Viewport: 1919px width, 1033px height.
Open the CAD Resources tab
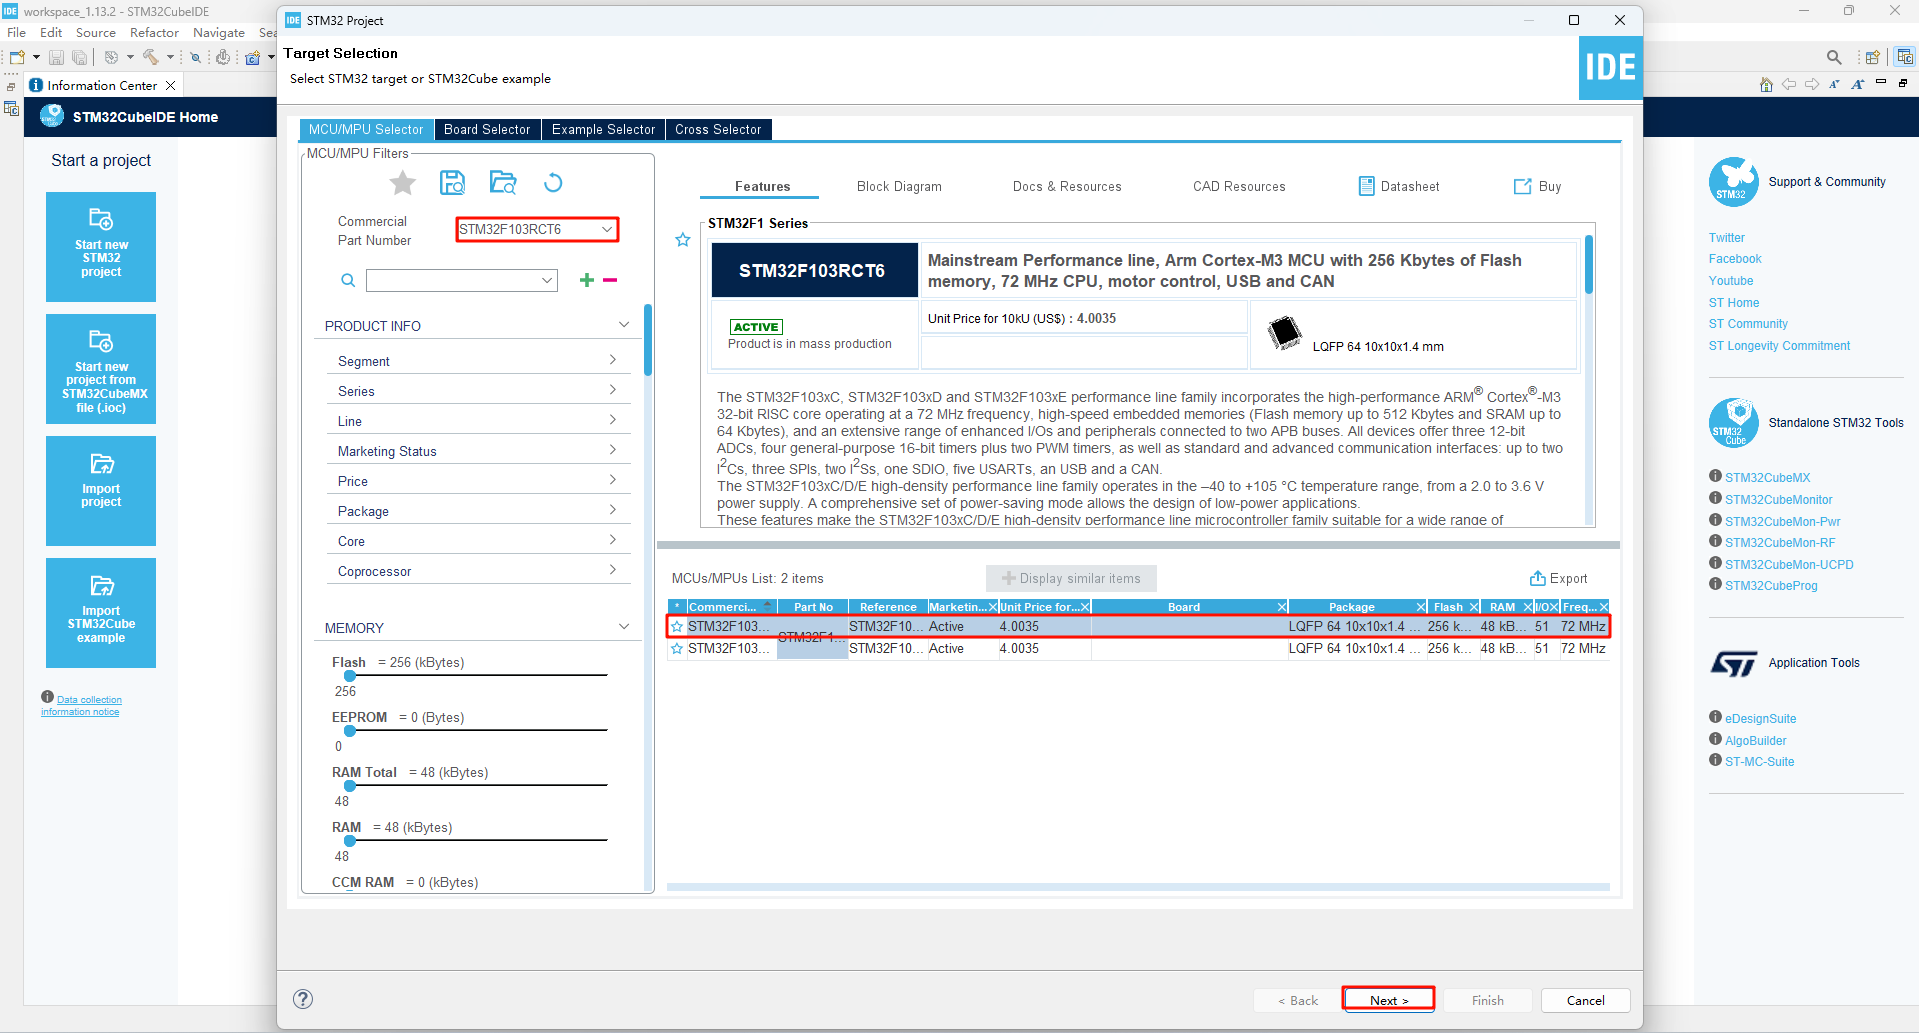click(x=1239, y=187)
